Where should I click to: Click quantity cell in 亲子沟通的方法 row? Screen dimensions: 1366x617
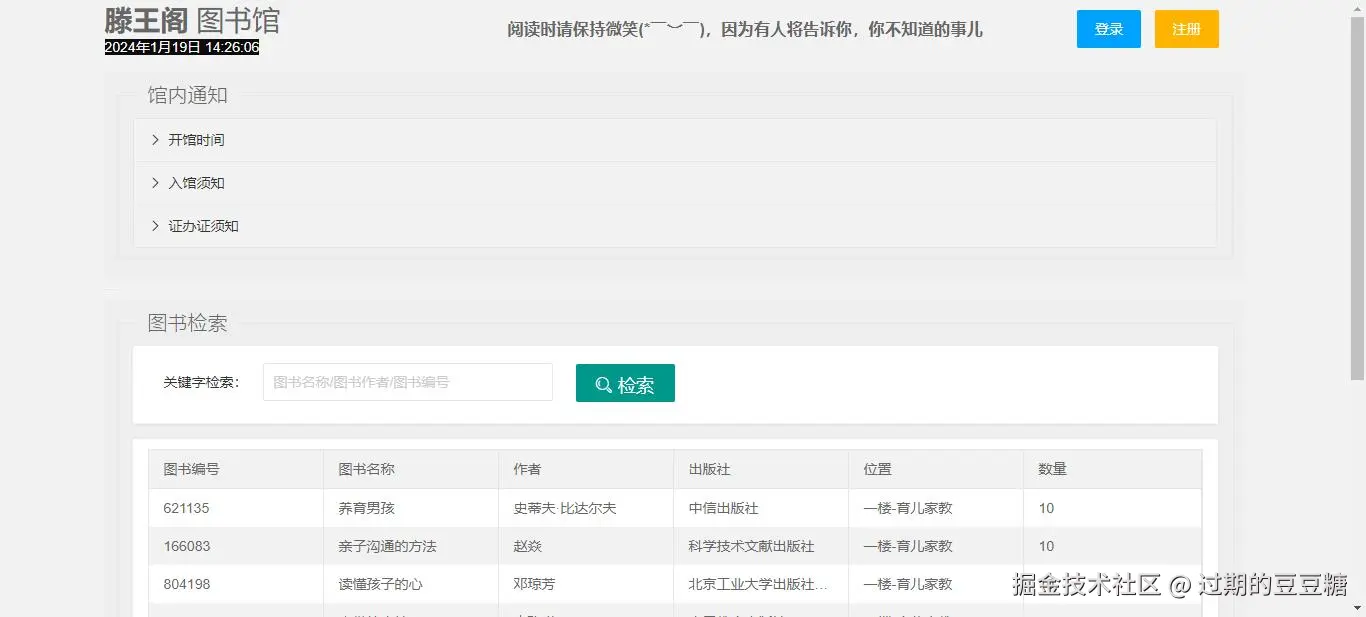coord(1112,546)
